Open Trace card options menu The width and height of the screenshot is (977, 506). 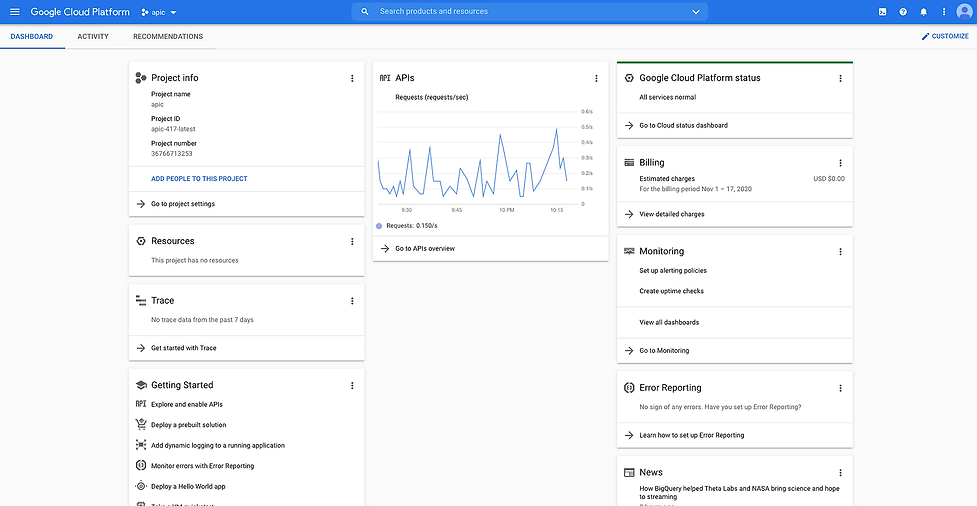click(x=352, y=301)
